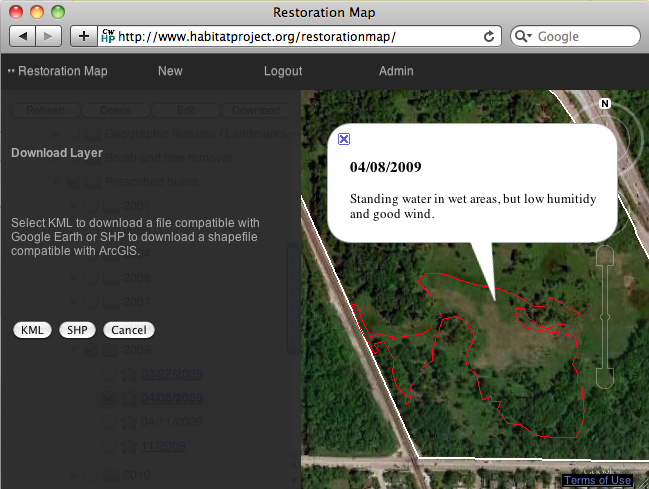This screenshot has width=649, height=489.
Task: Download the layer as KML
Action: pyautogui.click(x=32, y=330)
